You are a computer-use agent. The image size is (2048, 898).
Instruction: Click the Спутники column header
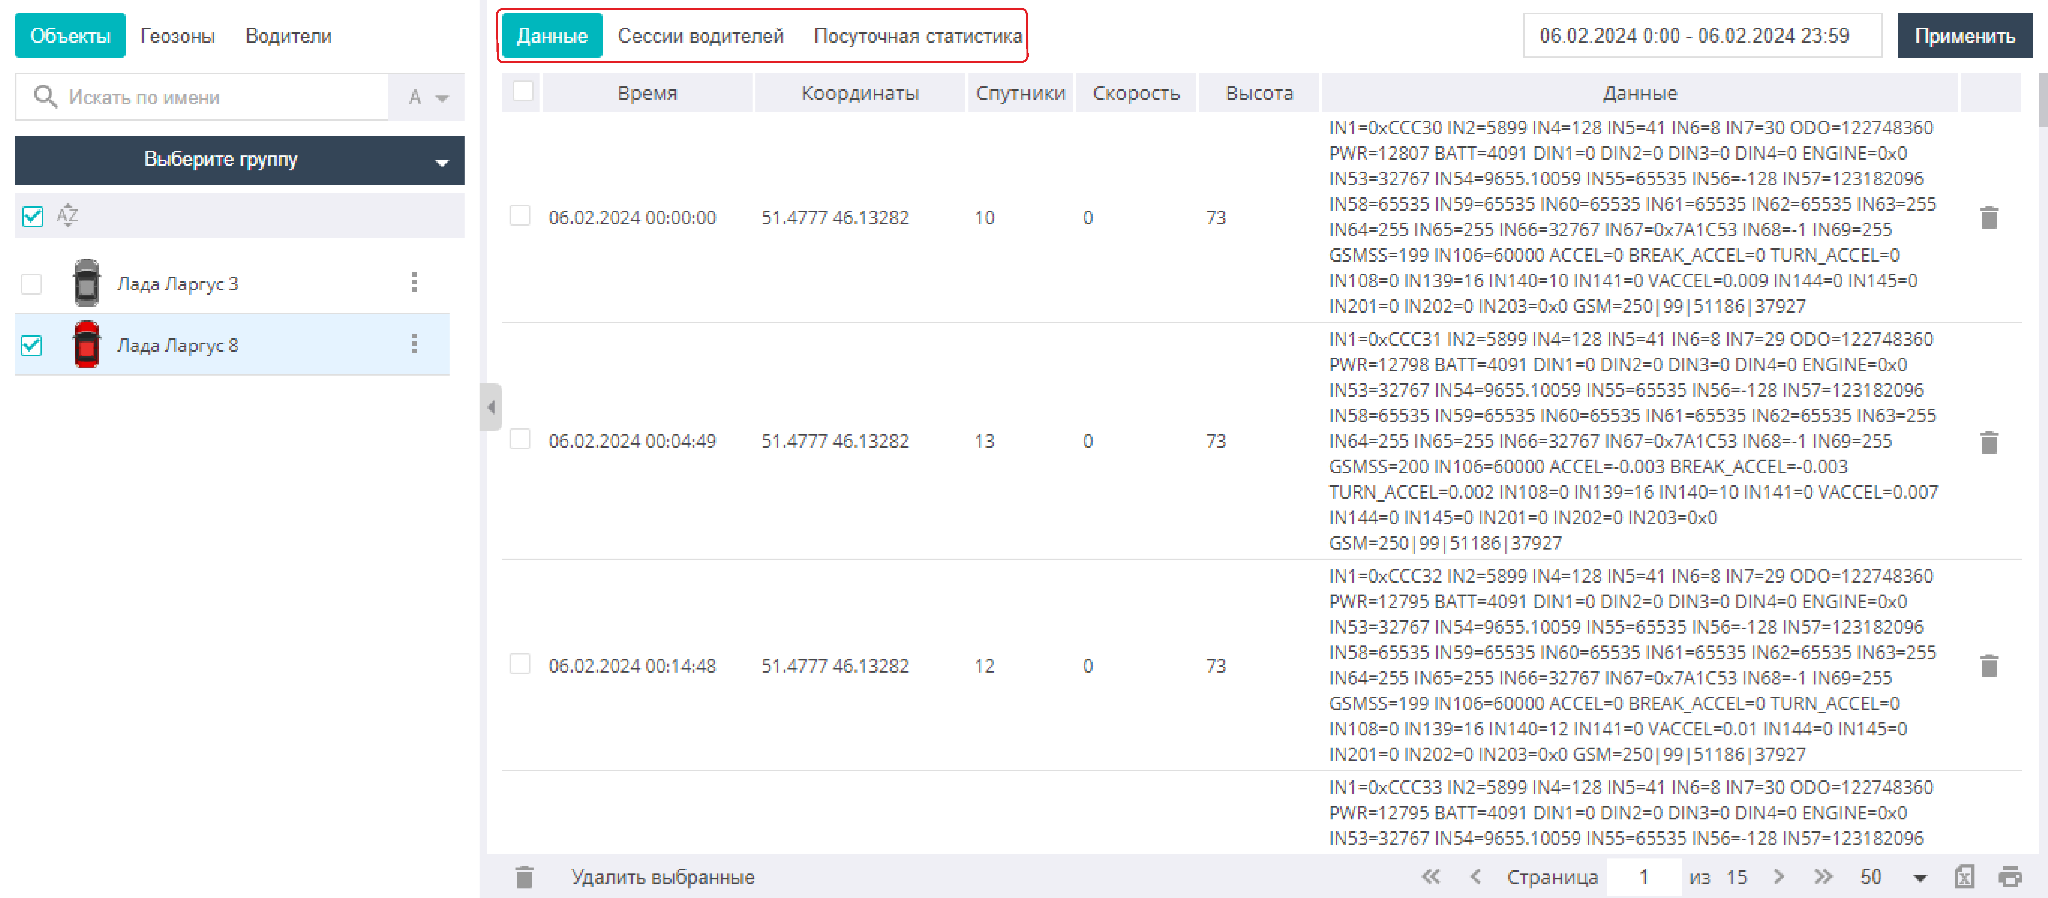pyautogui.click(x=1020, y=93)
